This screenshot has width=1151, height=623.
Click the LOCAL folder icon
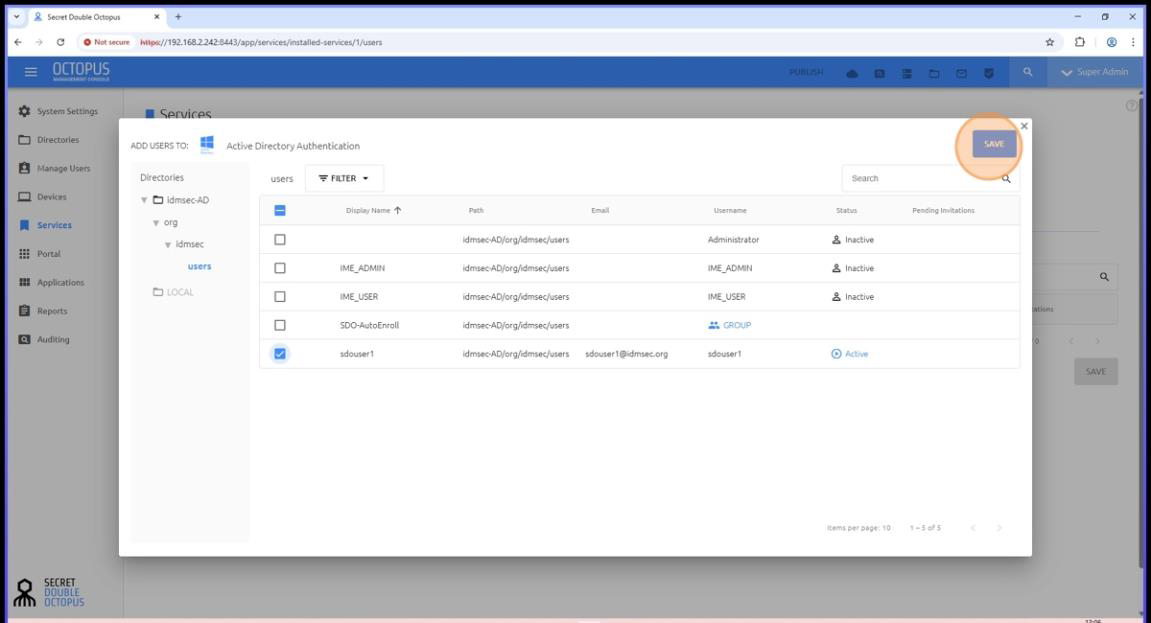click(158, 292)
